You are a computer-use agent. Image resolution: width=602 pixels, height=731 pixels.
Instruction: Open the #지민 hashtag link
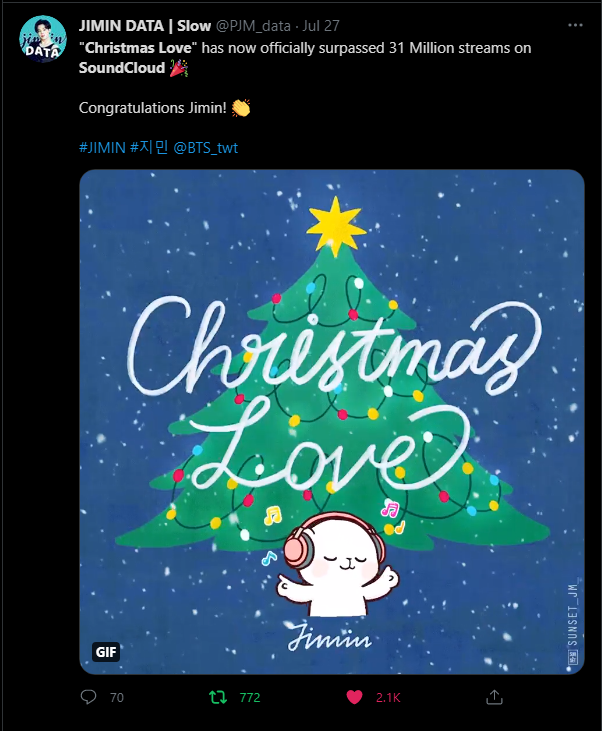pyautogui.click(x=149, y=148)
